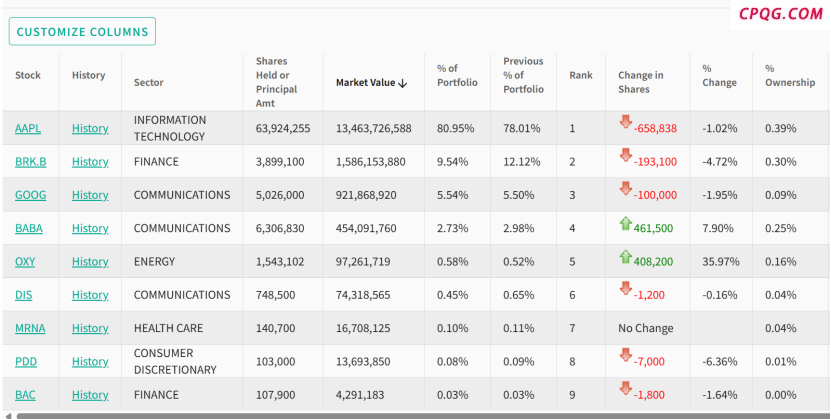Select the 408,200 change in shares

point(653,262)
